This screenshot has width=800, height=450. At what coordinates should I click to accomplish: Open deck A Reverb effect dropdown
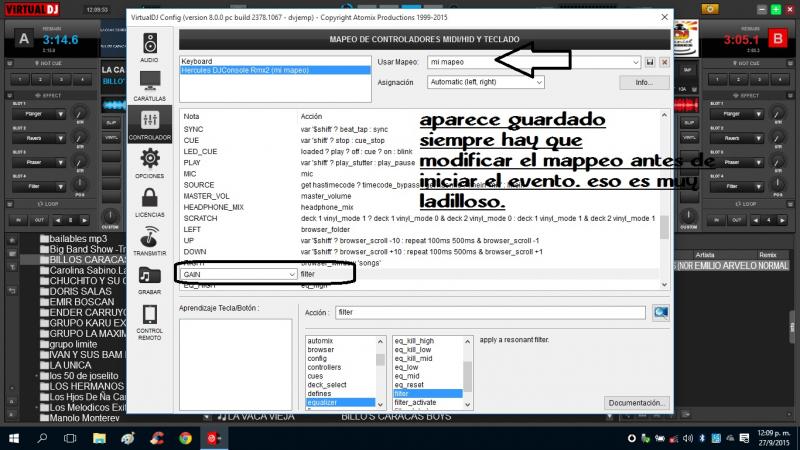[x=38, y=138]
